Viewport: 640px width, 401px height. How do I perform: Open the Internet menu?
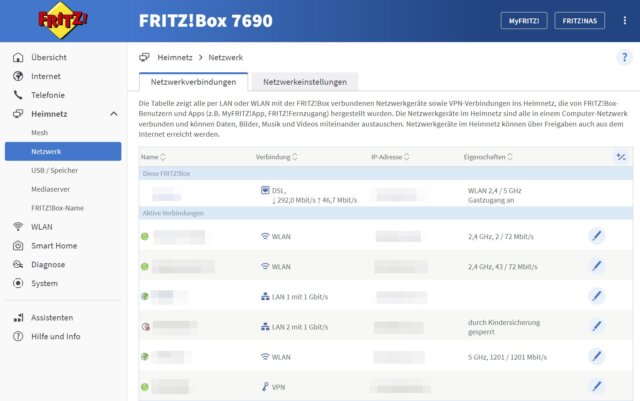coord(46,76)
